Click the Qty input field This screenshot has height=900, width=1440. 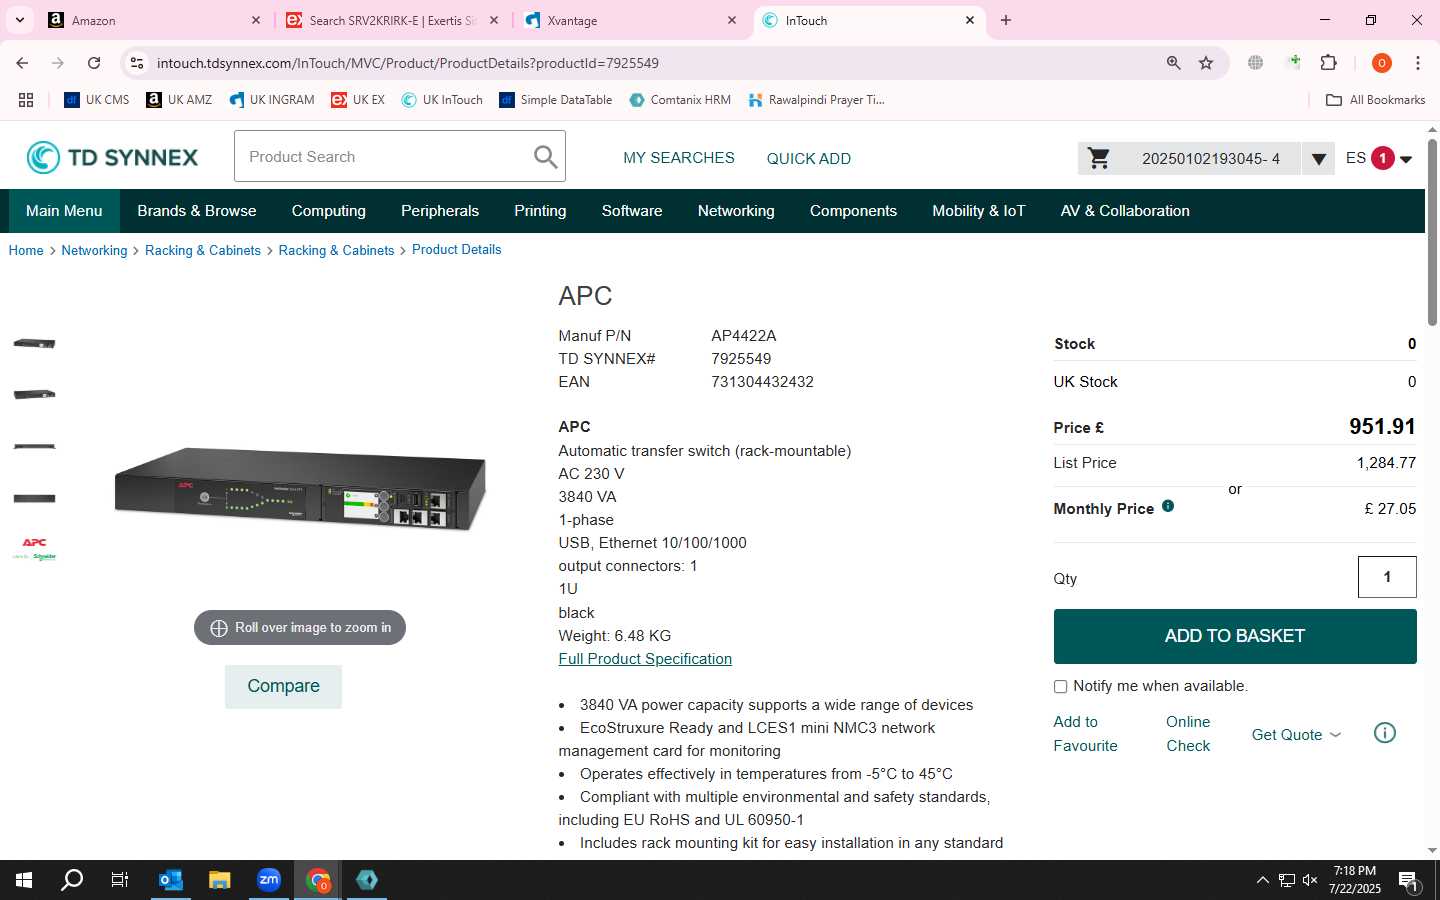tap(1387, 577)
